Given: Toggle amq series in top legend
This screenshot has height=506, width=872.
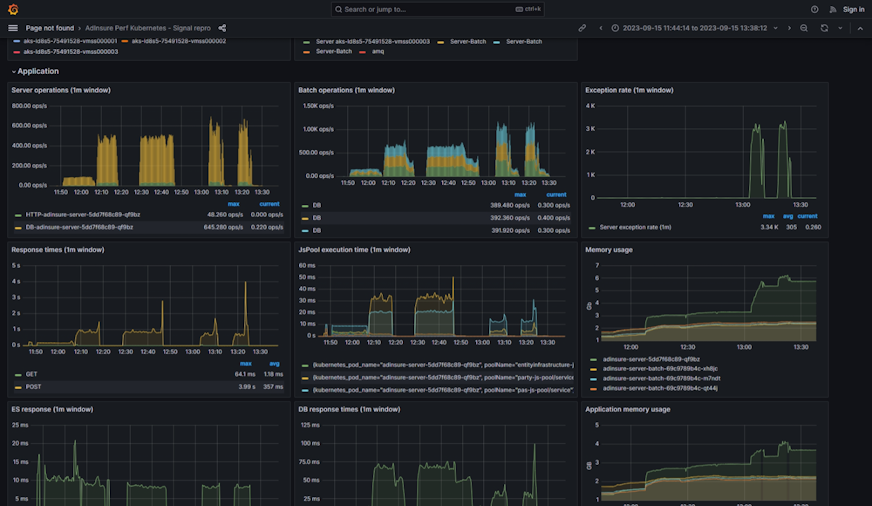Looking at the screenshot, I should tap(378, 51).
